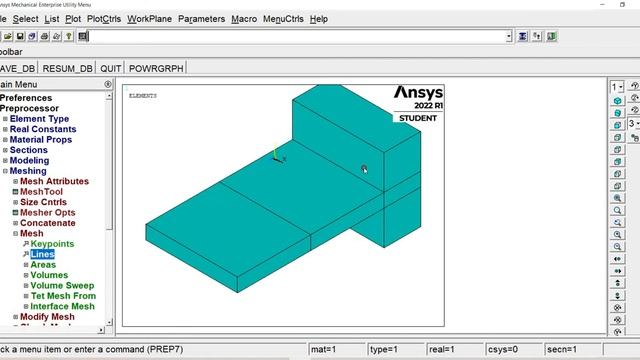Click the Zoom Out magnifier icon
640x360 pixels.
[617, 247]
